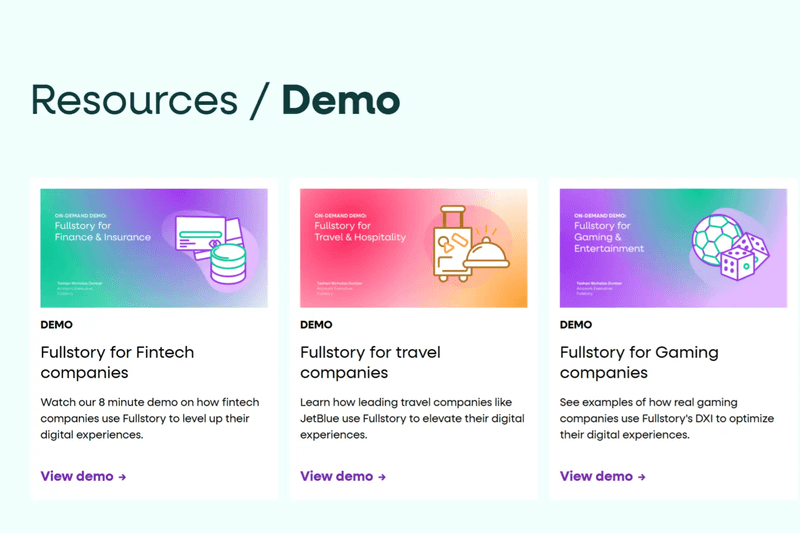
Task: Click the Fullstory for Fintech companies title
Action: 117,363
